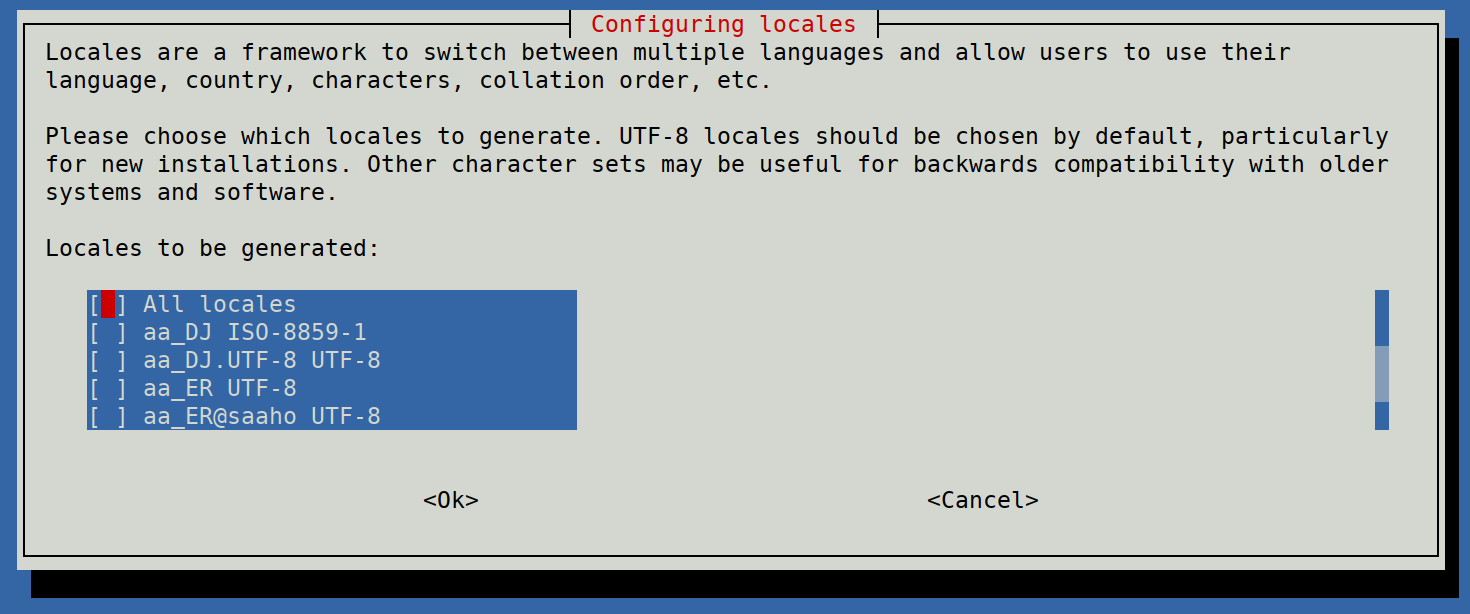The height and width of the screenshot is (614, 1470).
Task: Highlight the aa_DJ ISO-8859-1 entry text
Action: tap(255, 332)
